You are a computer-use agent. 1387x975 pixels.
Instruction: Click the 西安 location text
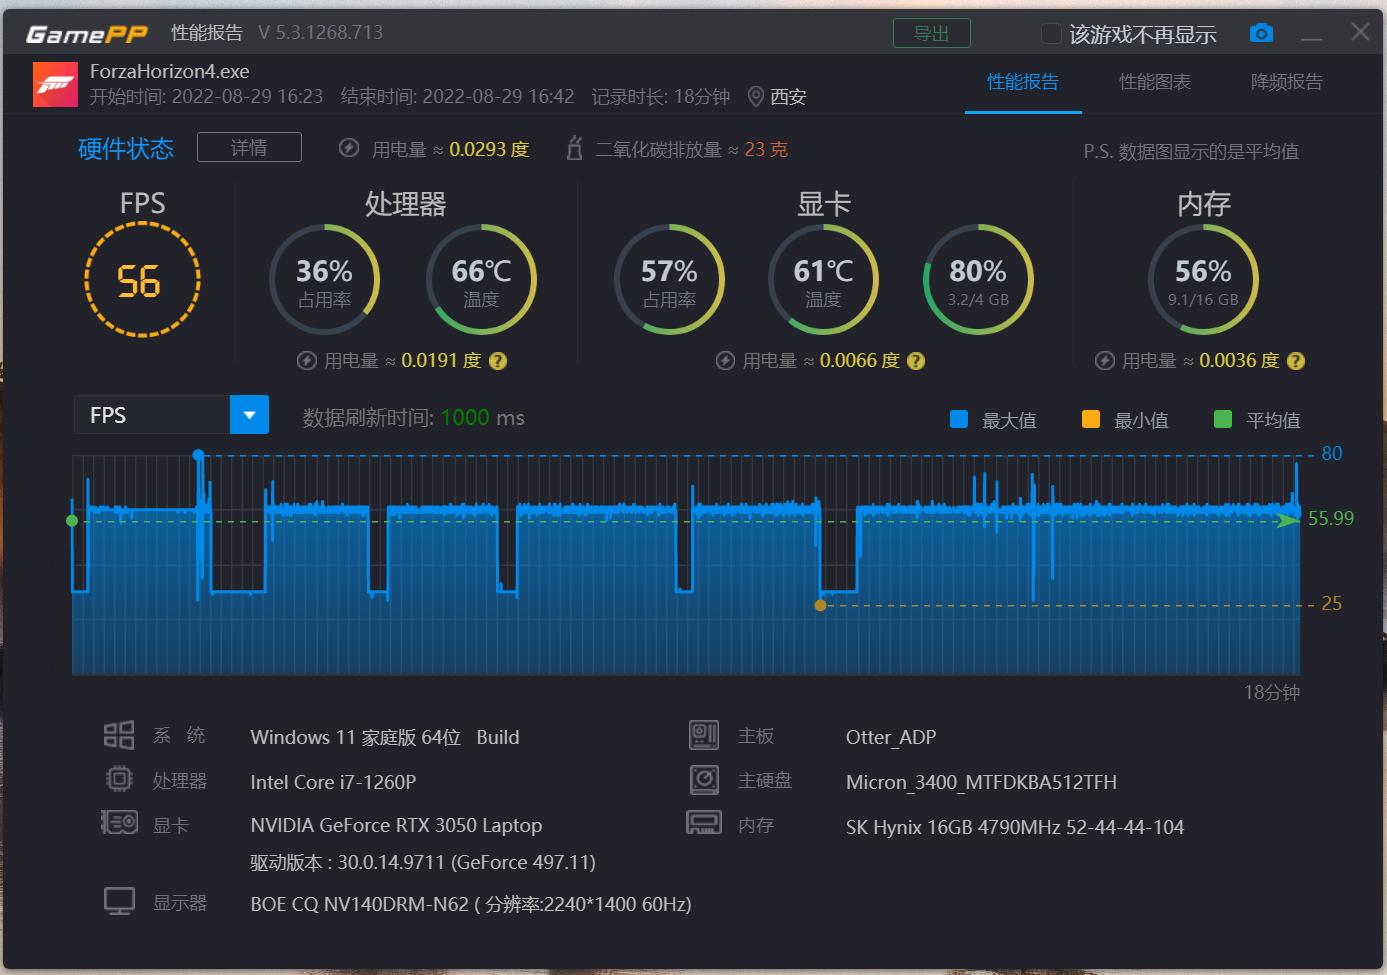(x=788, y=96)
